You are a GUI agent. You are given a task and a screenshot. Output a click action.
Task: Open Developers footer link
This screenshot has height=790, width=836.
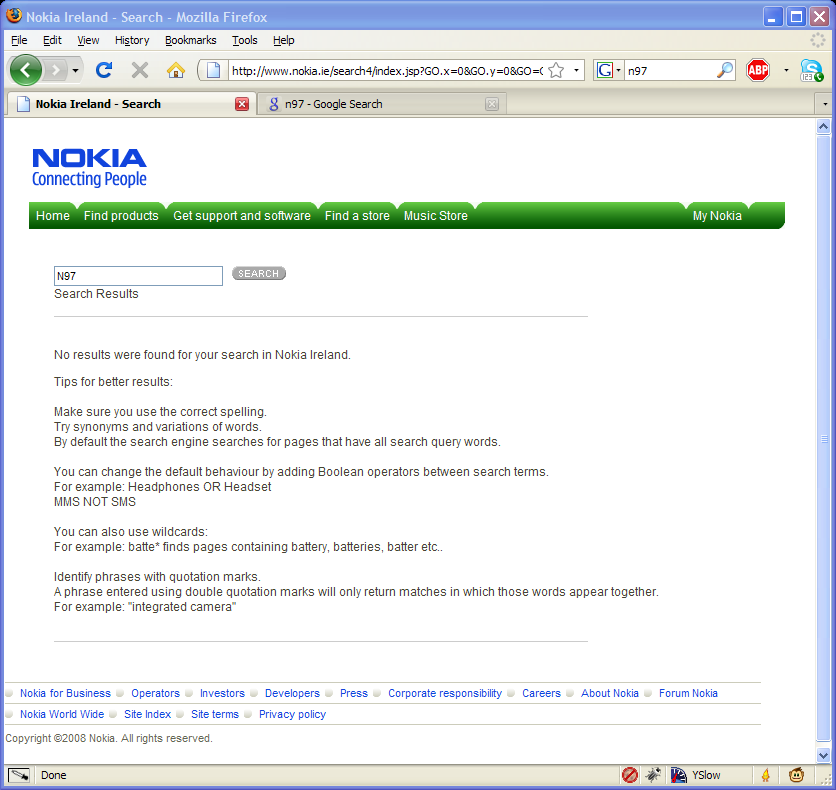292,693
